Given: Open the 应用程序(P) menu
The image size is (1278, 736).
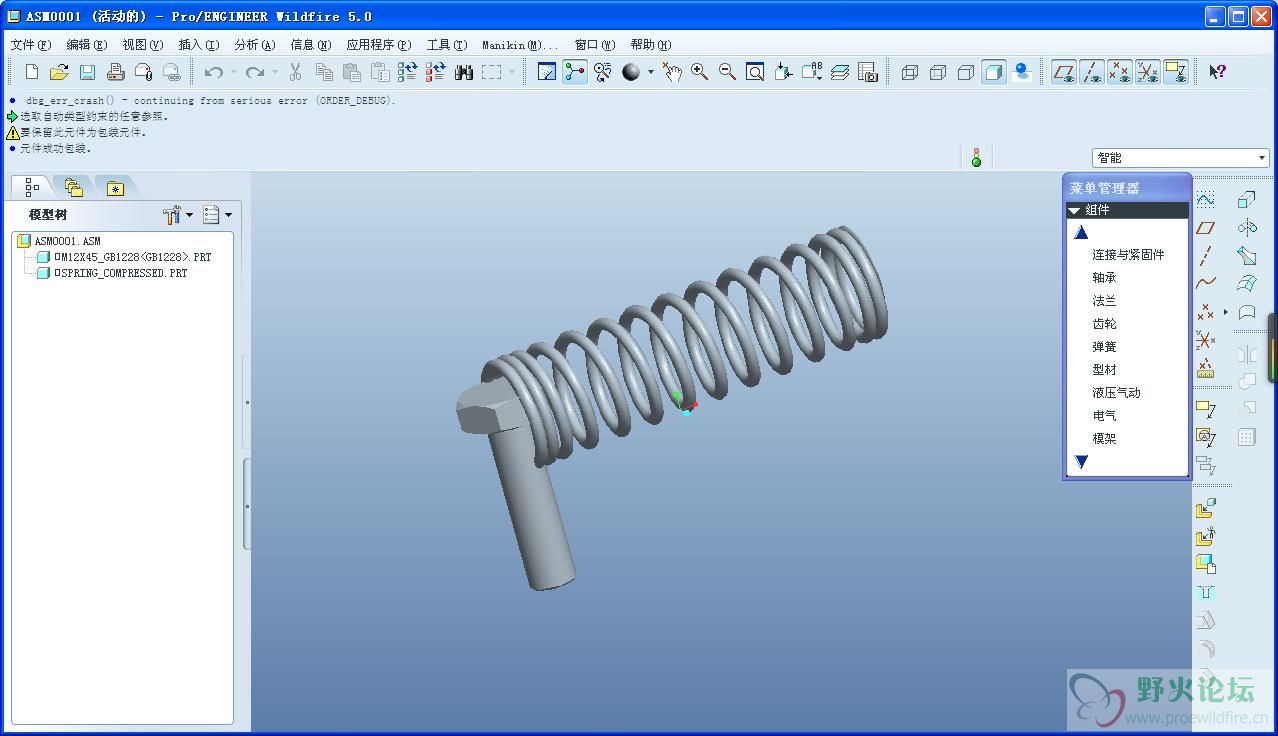Looking at the screenshot, I should 379,45.
